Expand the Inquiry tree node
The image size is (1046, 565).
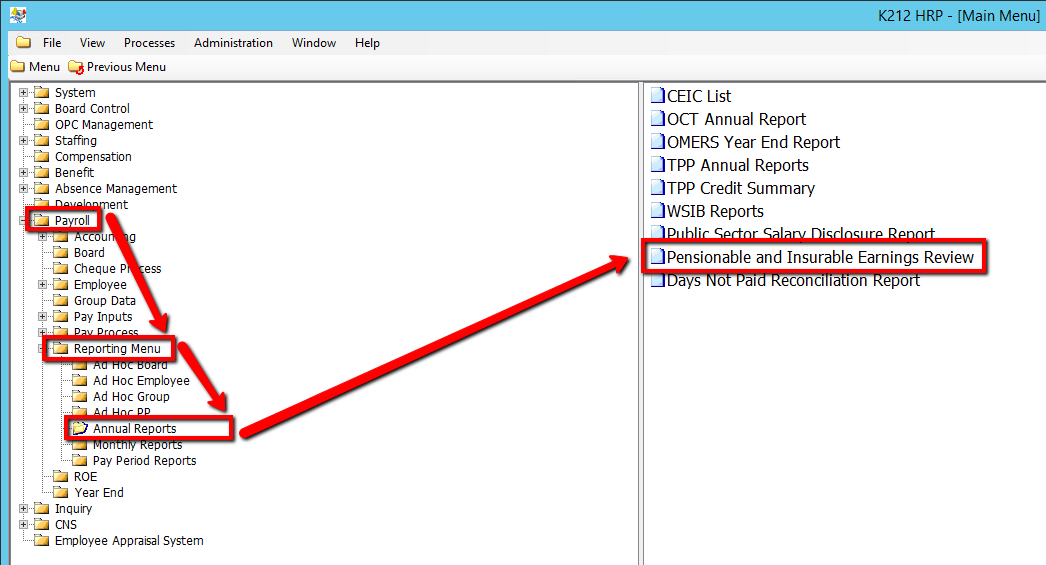[24, 509]
